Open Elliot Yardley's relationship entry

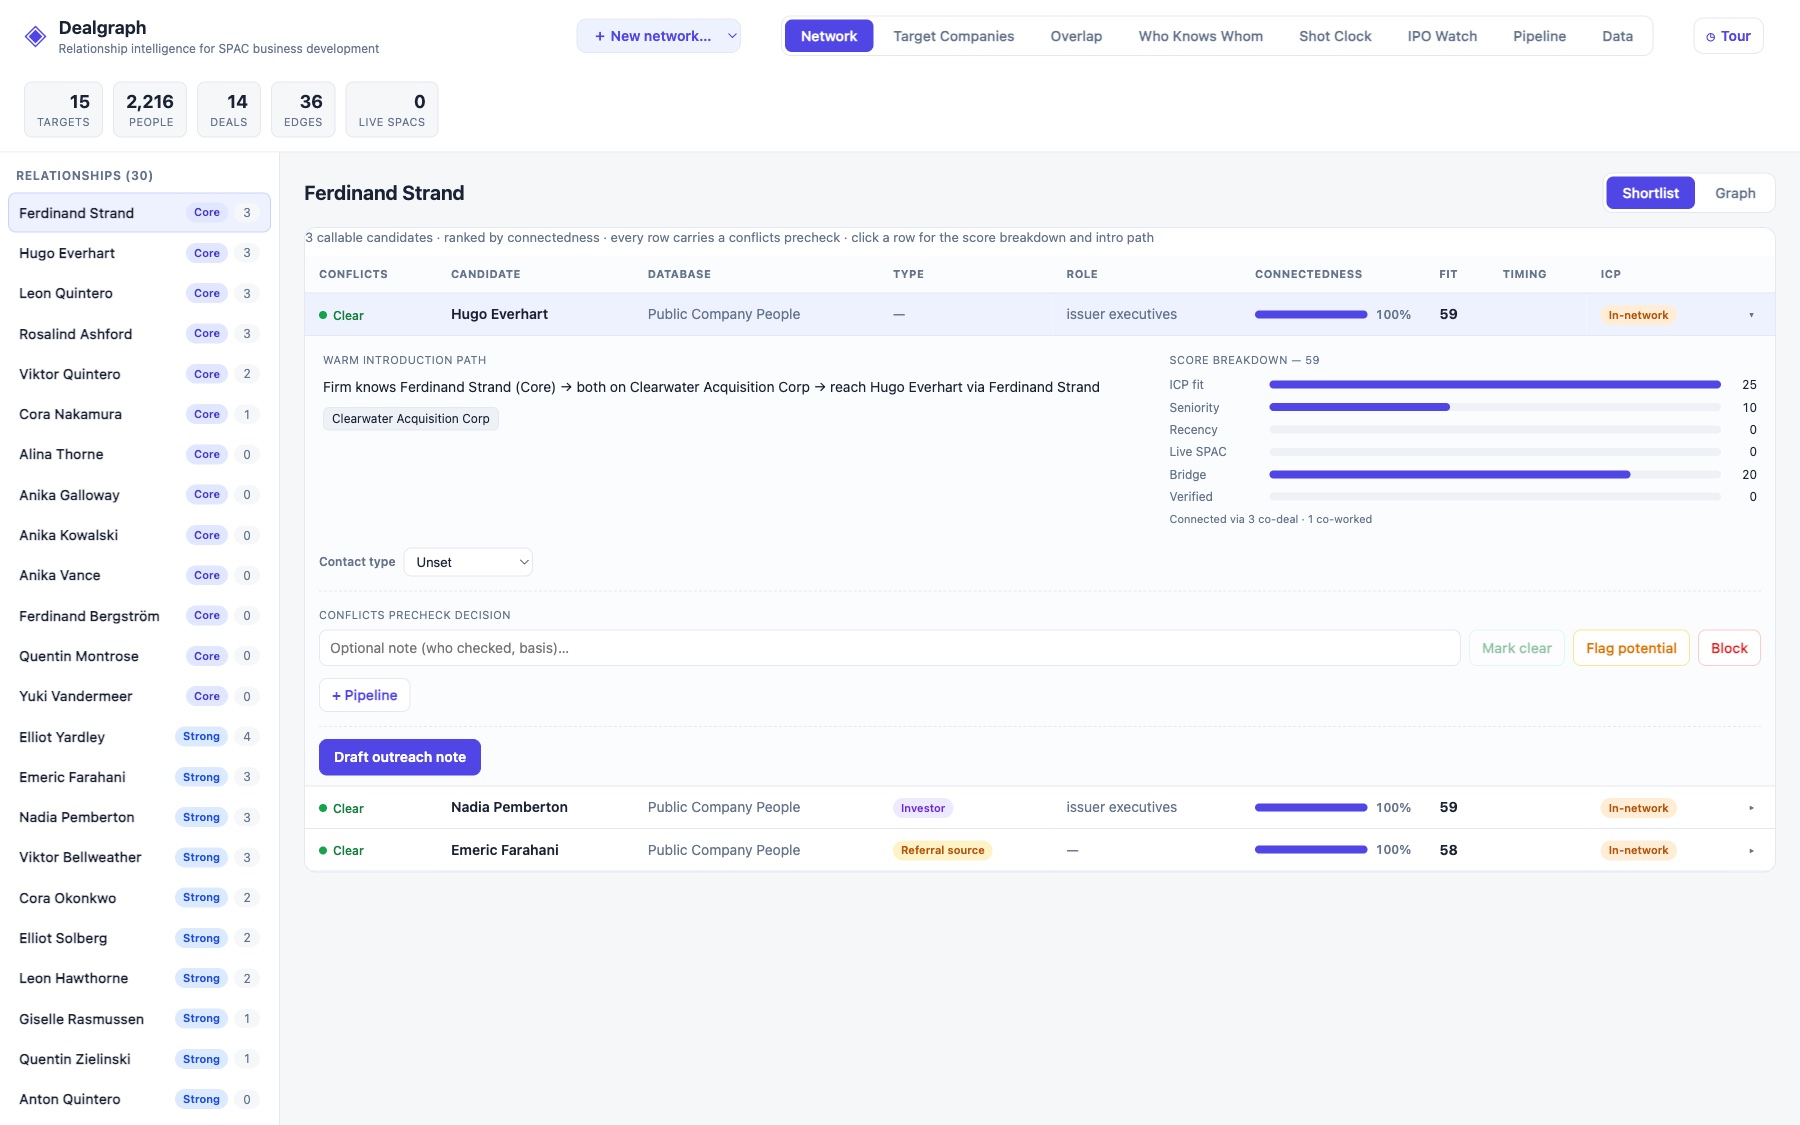pos(139,737)
